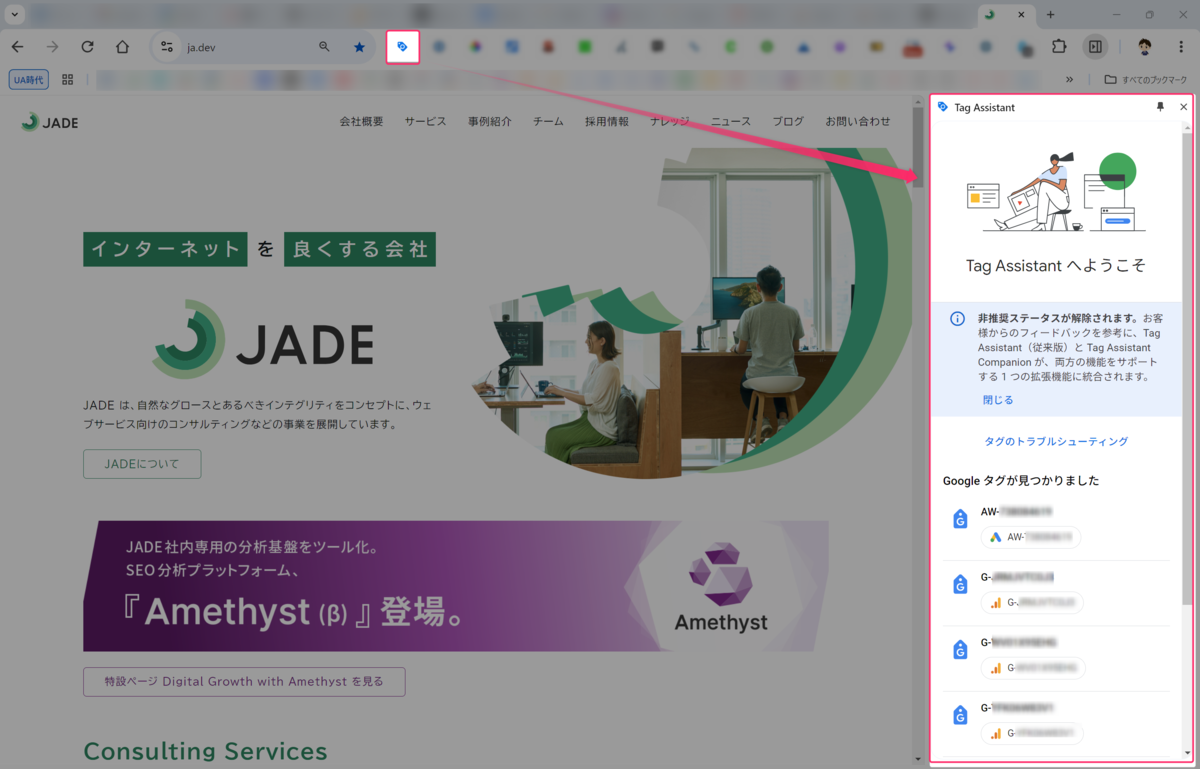1200x769 pixels.
Task: Click the Google Ads AW- chip
Action: 1031,538
